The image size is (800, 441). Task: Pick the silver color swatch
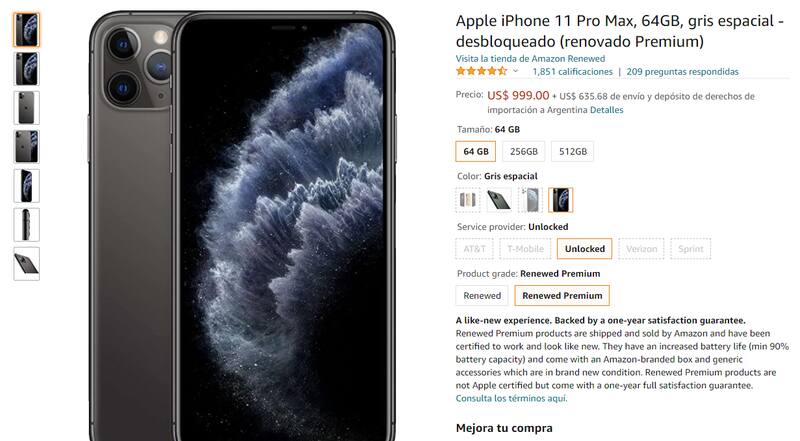pos(530,200)
